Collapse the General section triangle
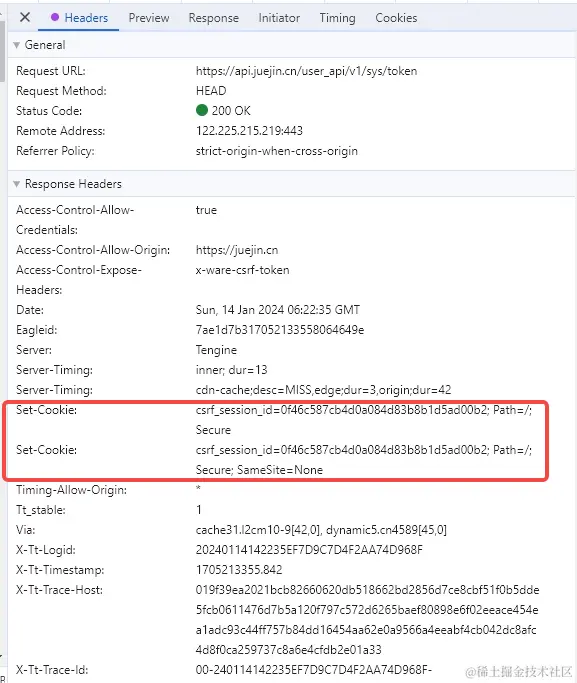 17,45
